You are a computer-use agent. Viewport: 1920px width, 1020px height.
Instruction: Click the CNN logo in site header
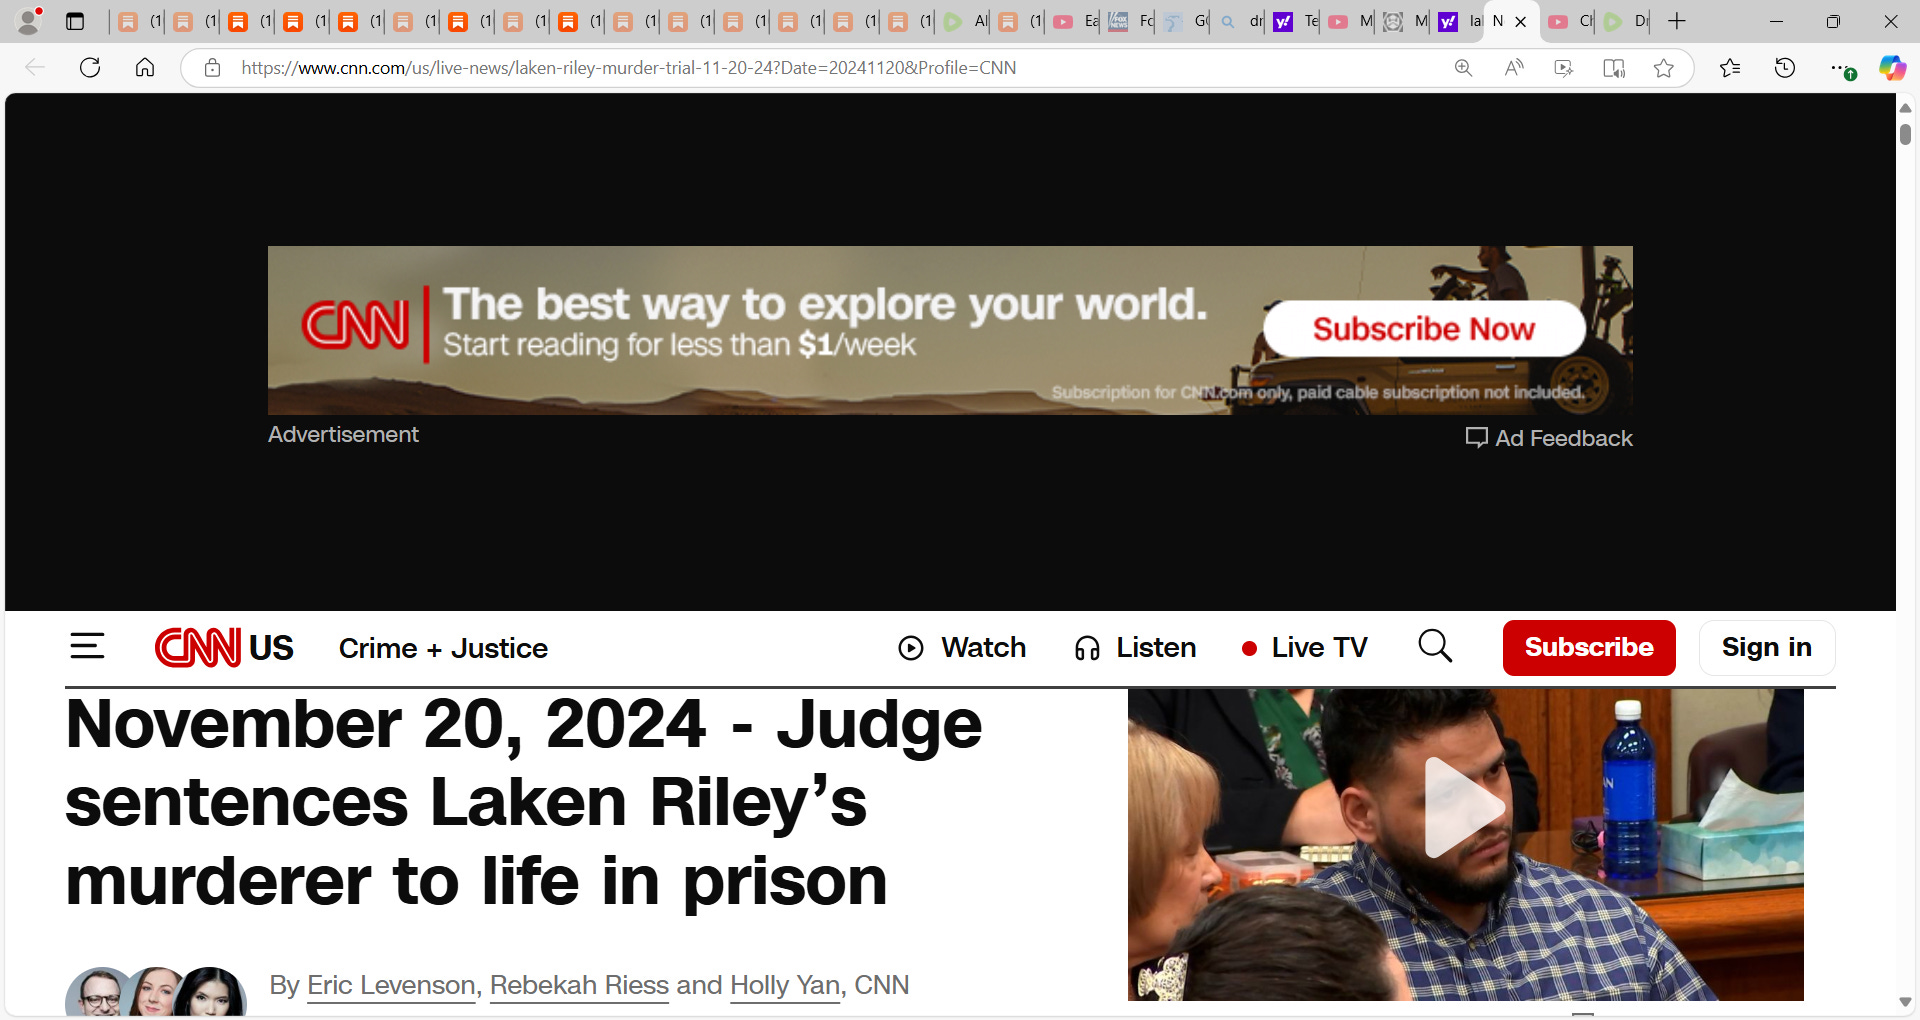click(198, 647)
